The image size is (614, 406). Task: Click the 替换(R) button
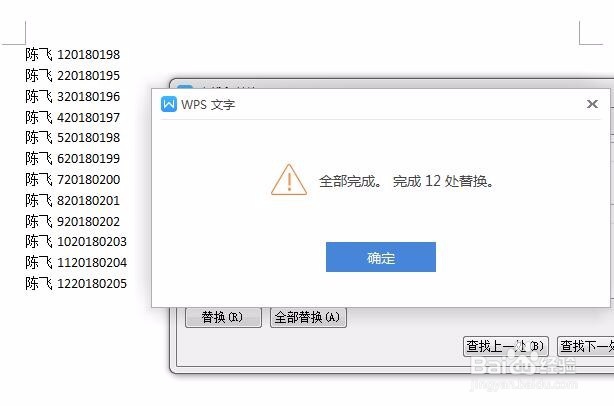pyautogui.click(x=223, y=317)
